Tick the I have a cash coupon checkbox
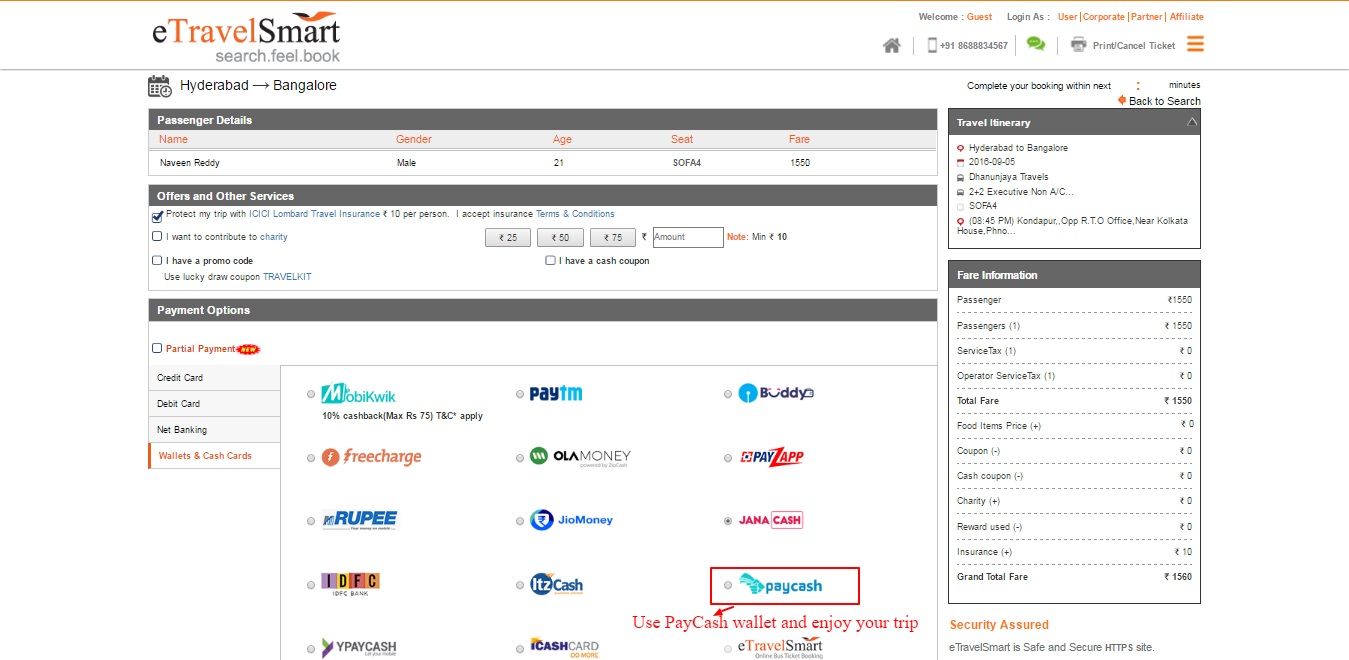The width and height of the screenshot is (1349, 660). pos(550,261)
